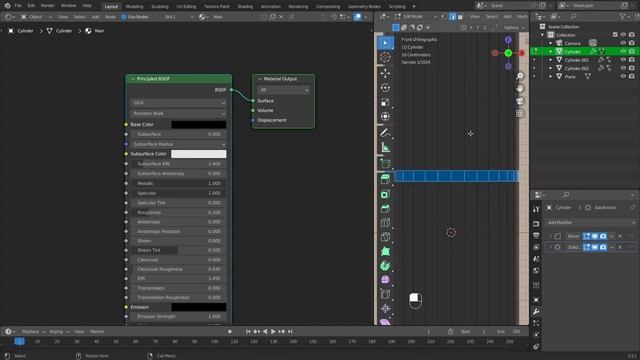
Task: Open the Modifiers wrench properties tab
Action: click(536, 312)
